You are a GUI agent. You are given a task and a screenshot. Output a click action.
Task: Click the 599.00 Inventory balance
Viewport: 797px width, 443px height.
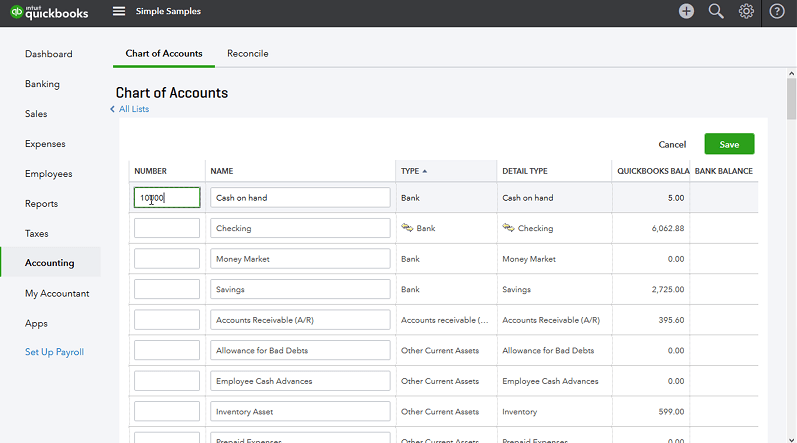pyautogui.click(x=671, y=412)
